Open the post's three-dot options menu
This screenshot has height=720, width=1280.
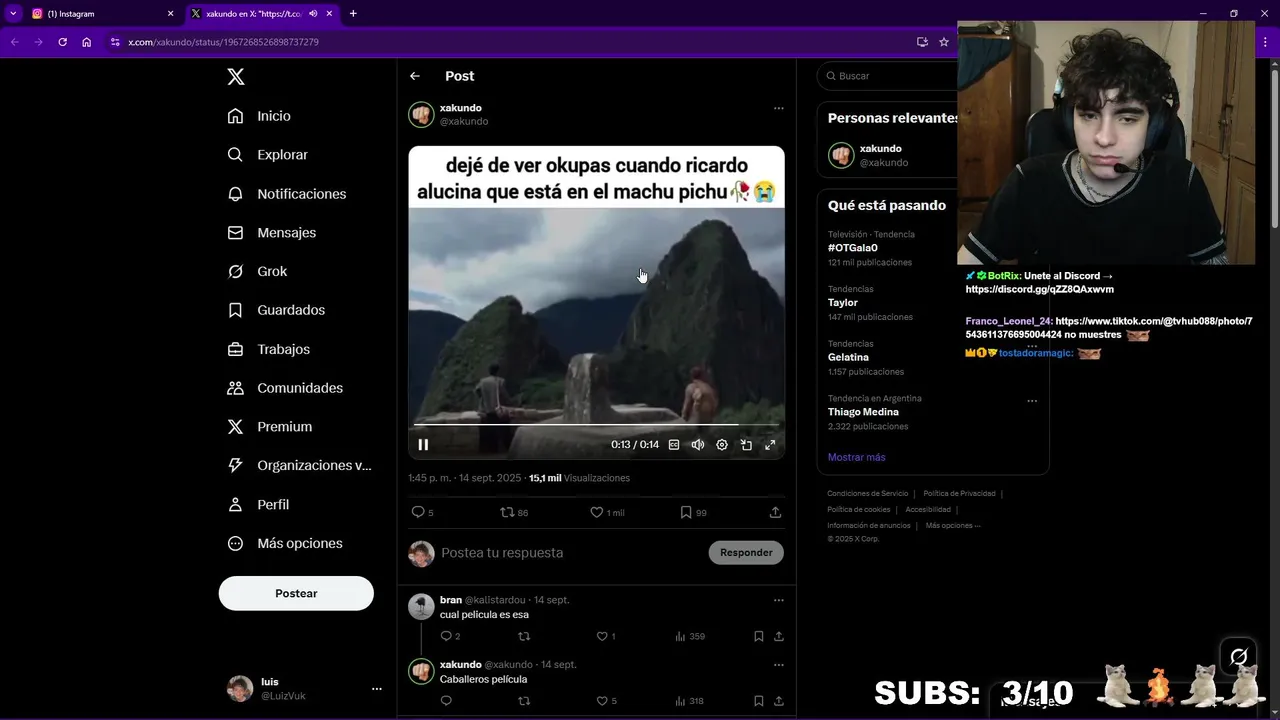pos(778,108)
